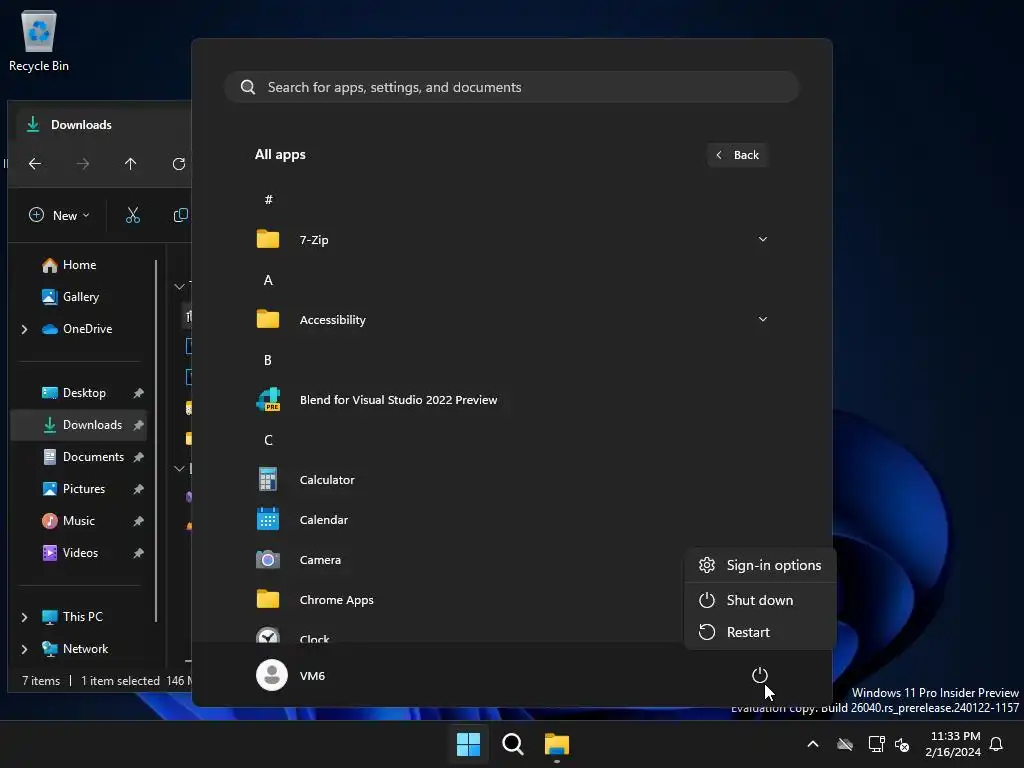The height and width of the screenshot is (768, 1024).
Task: Show hidden icons in system tray
Action: pyautogui.click(x=812, y=744)
